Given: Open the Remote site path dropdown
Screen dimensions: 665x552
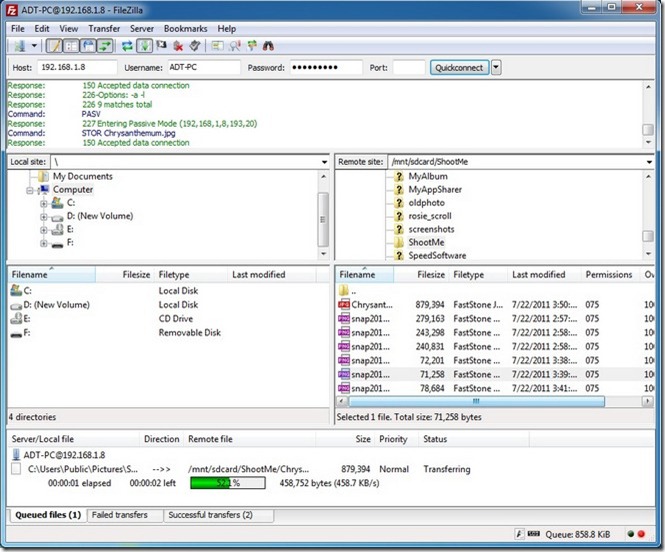Looking at the screenshot, I should coord(648,161).
